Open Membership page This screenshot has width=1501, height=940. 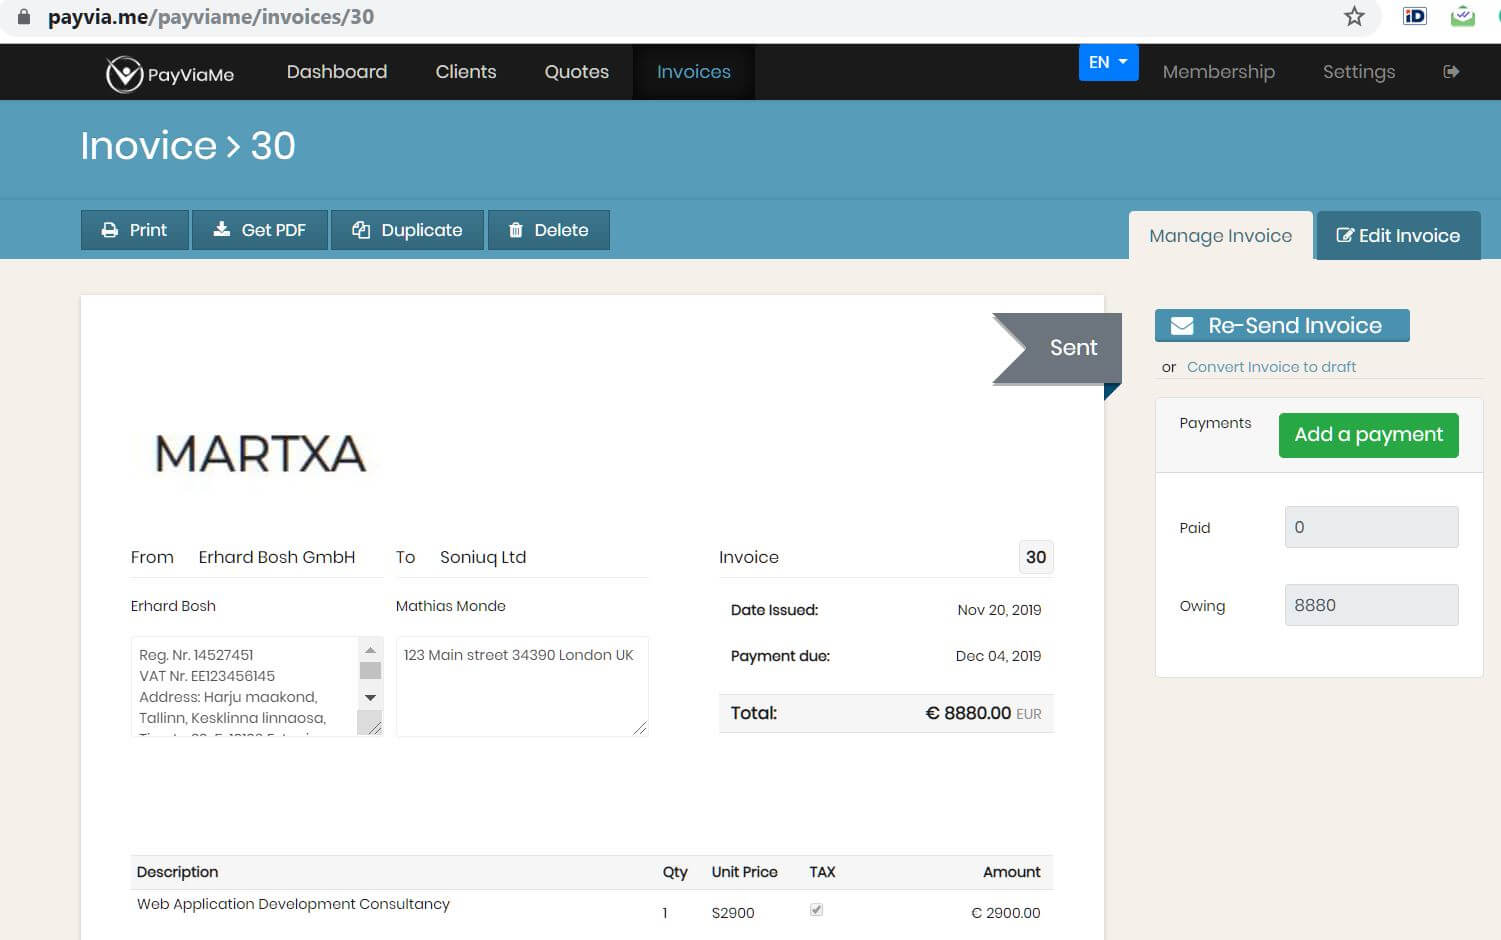[1219, 72]
